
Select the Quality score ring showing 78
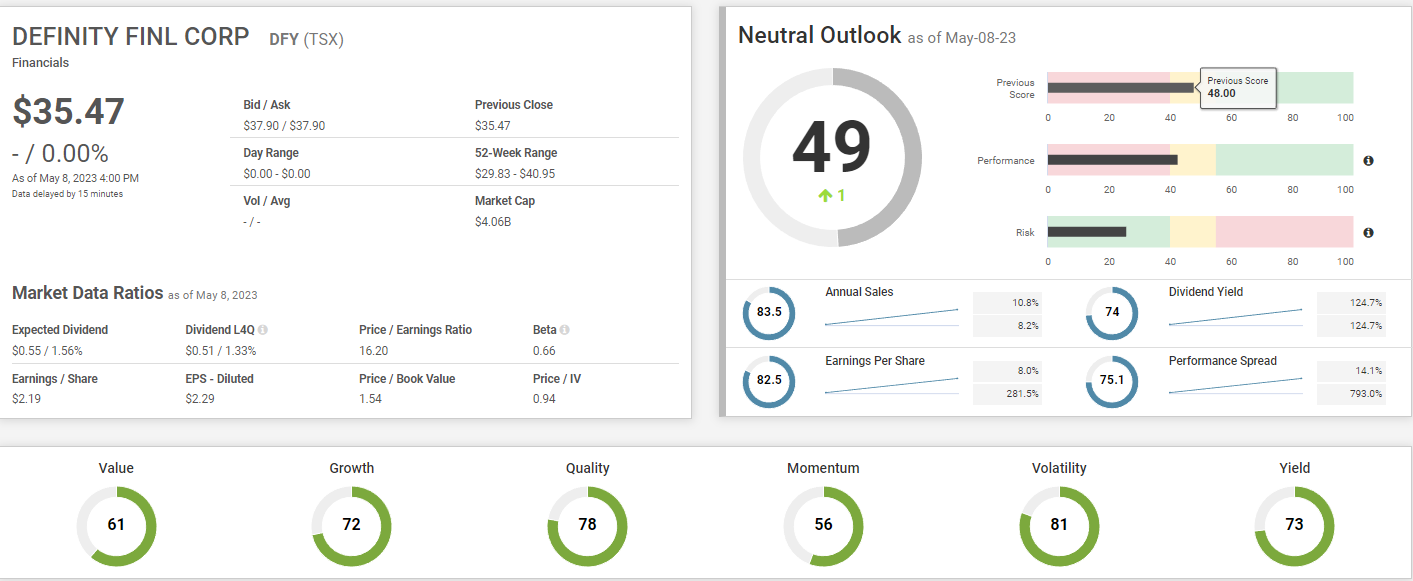587,525
